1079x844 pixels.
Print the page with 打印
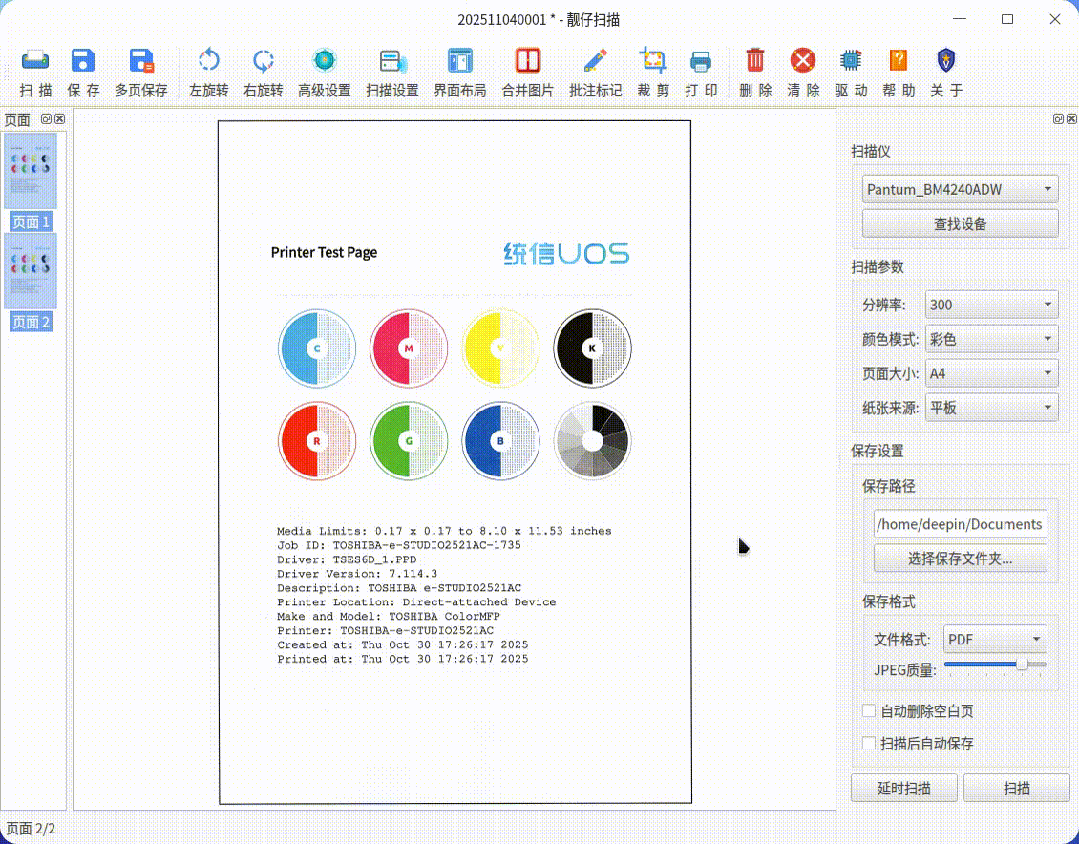701,72
